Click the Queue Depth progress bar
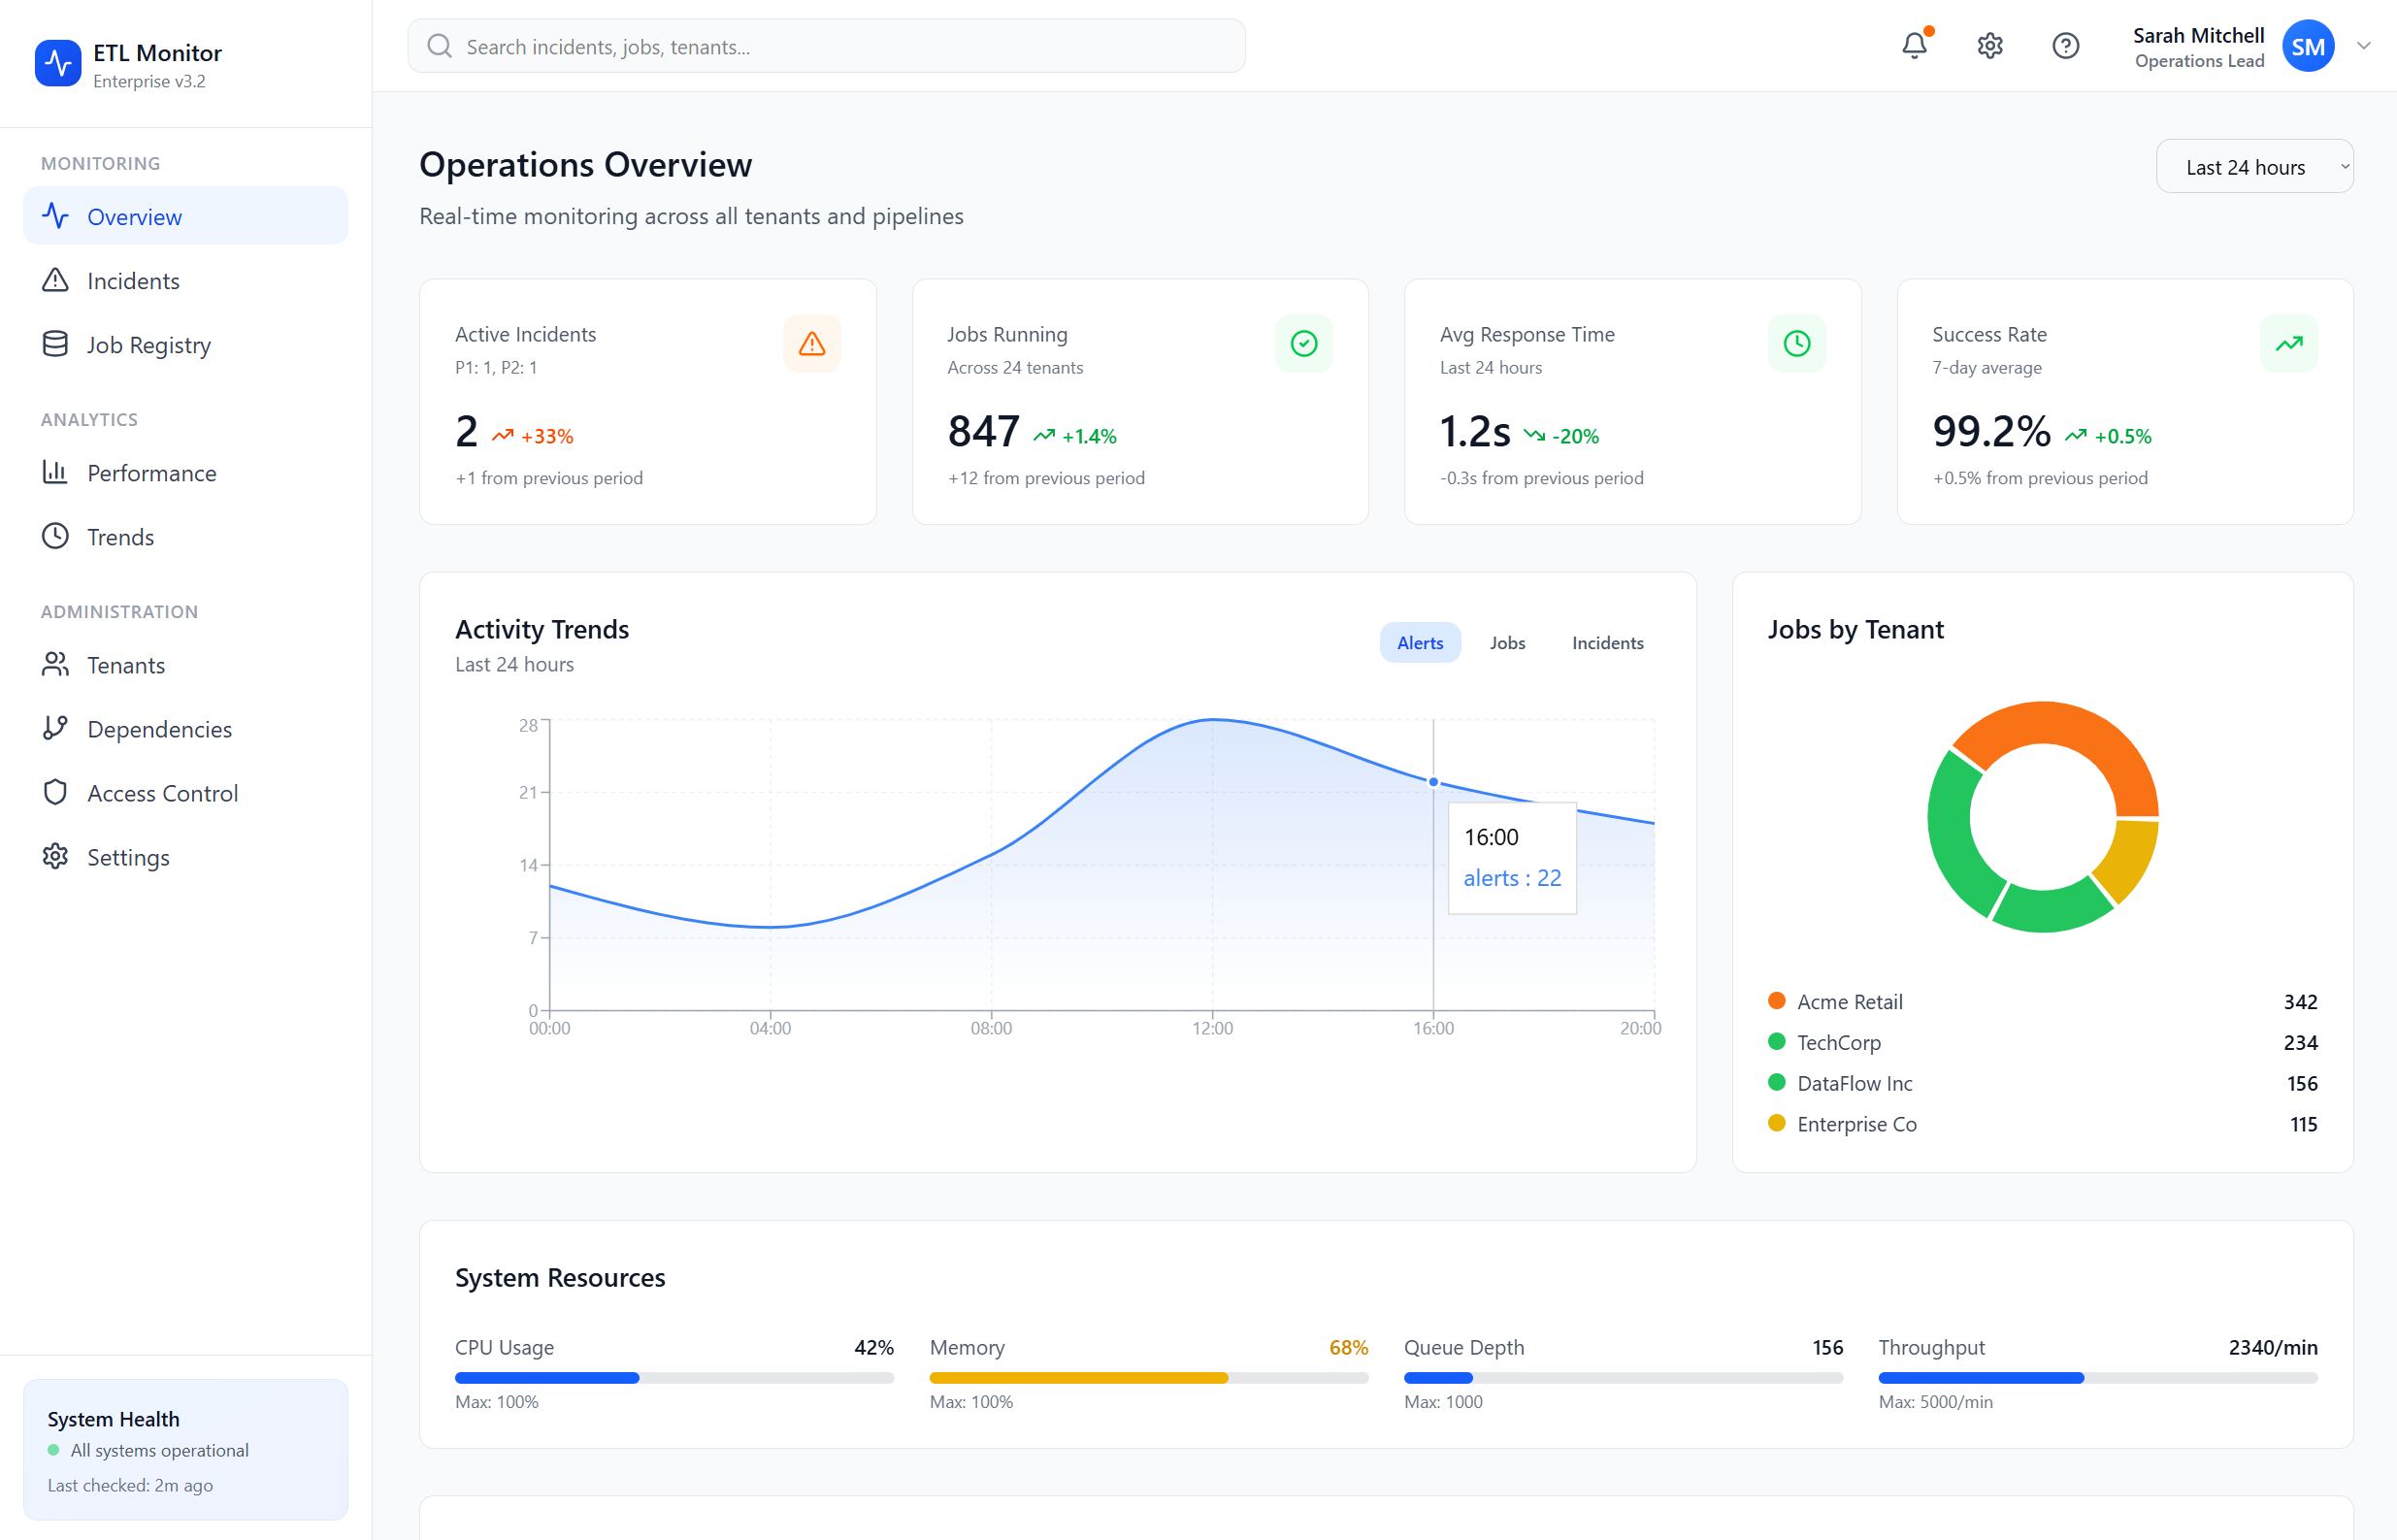Image resolution: width=2397 pixels, height=1540 pixels. 1623,1378
